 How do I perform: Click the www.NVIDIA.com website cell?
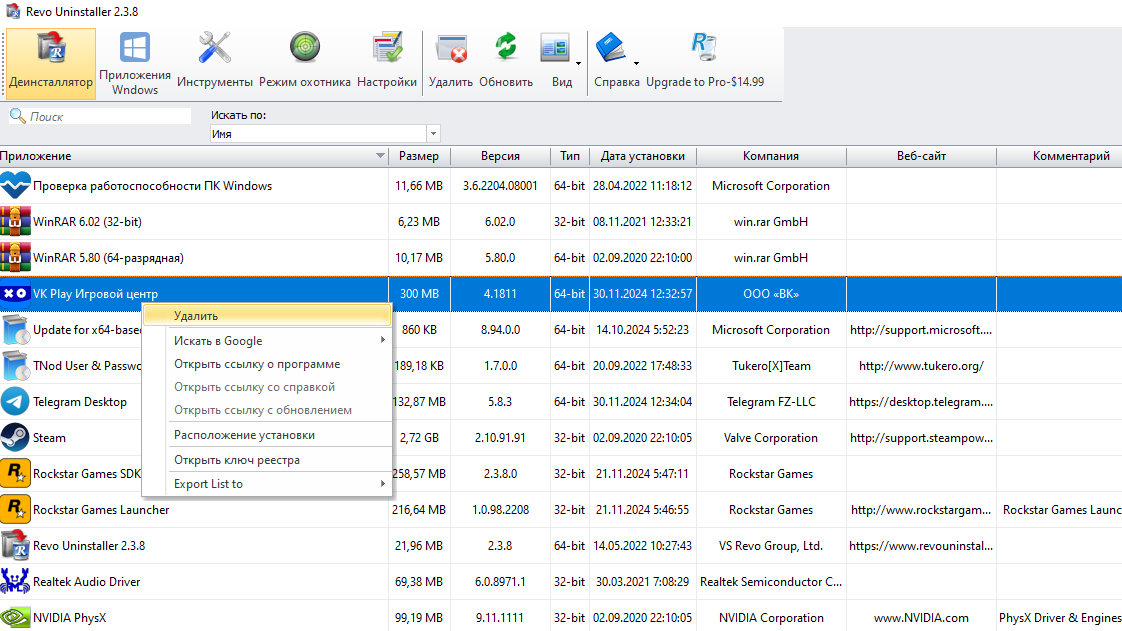point(921,617)
